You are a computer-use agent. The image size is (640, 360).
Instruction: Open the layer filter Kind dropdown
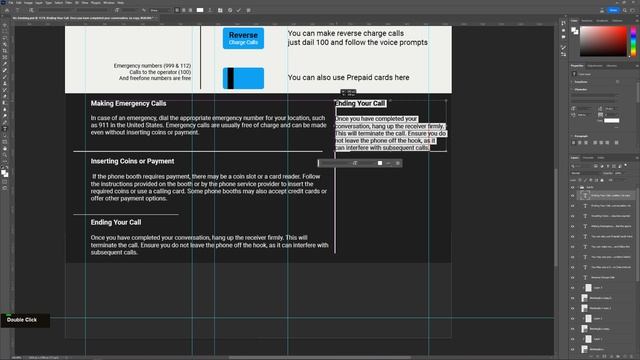tap(582, 166)
